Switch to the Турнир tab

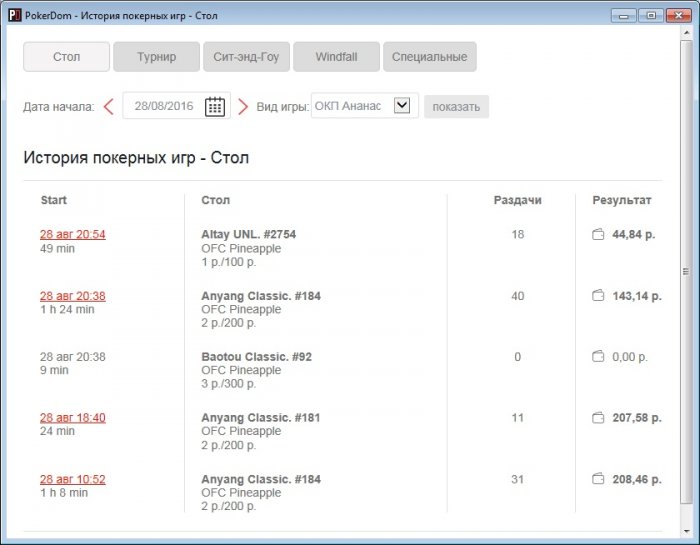[x=156, y=57]
